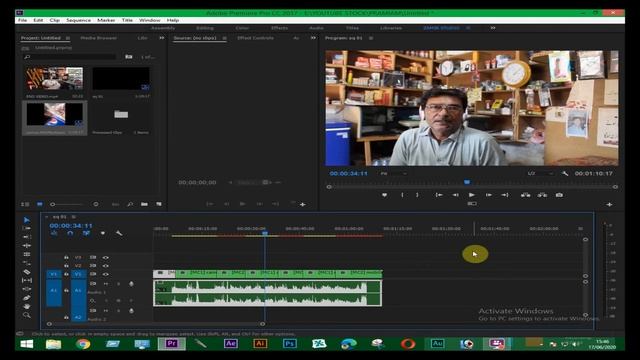The width and height of the screenshot is (640, 360).
Task: Select the Selection tool in the tools panel
Action: pos(27,220)
